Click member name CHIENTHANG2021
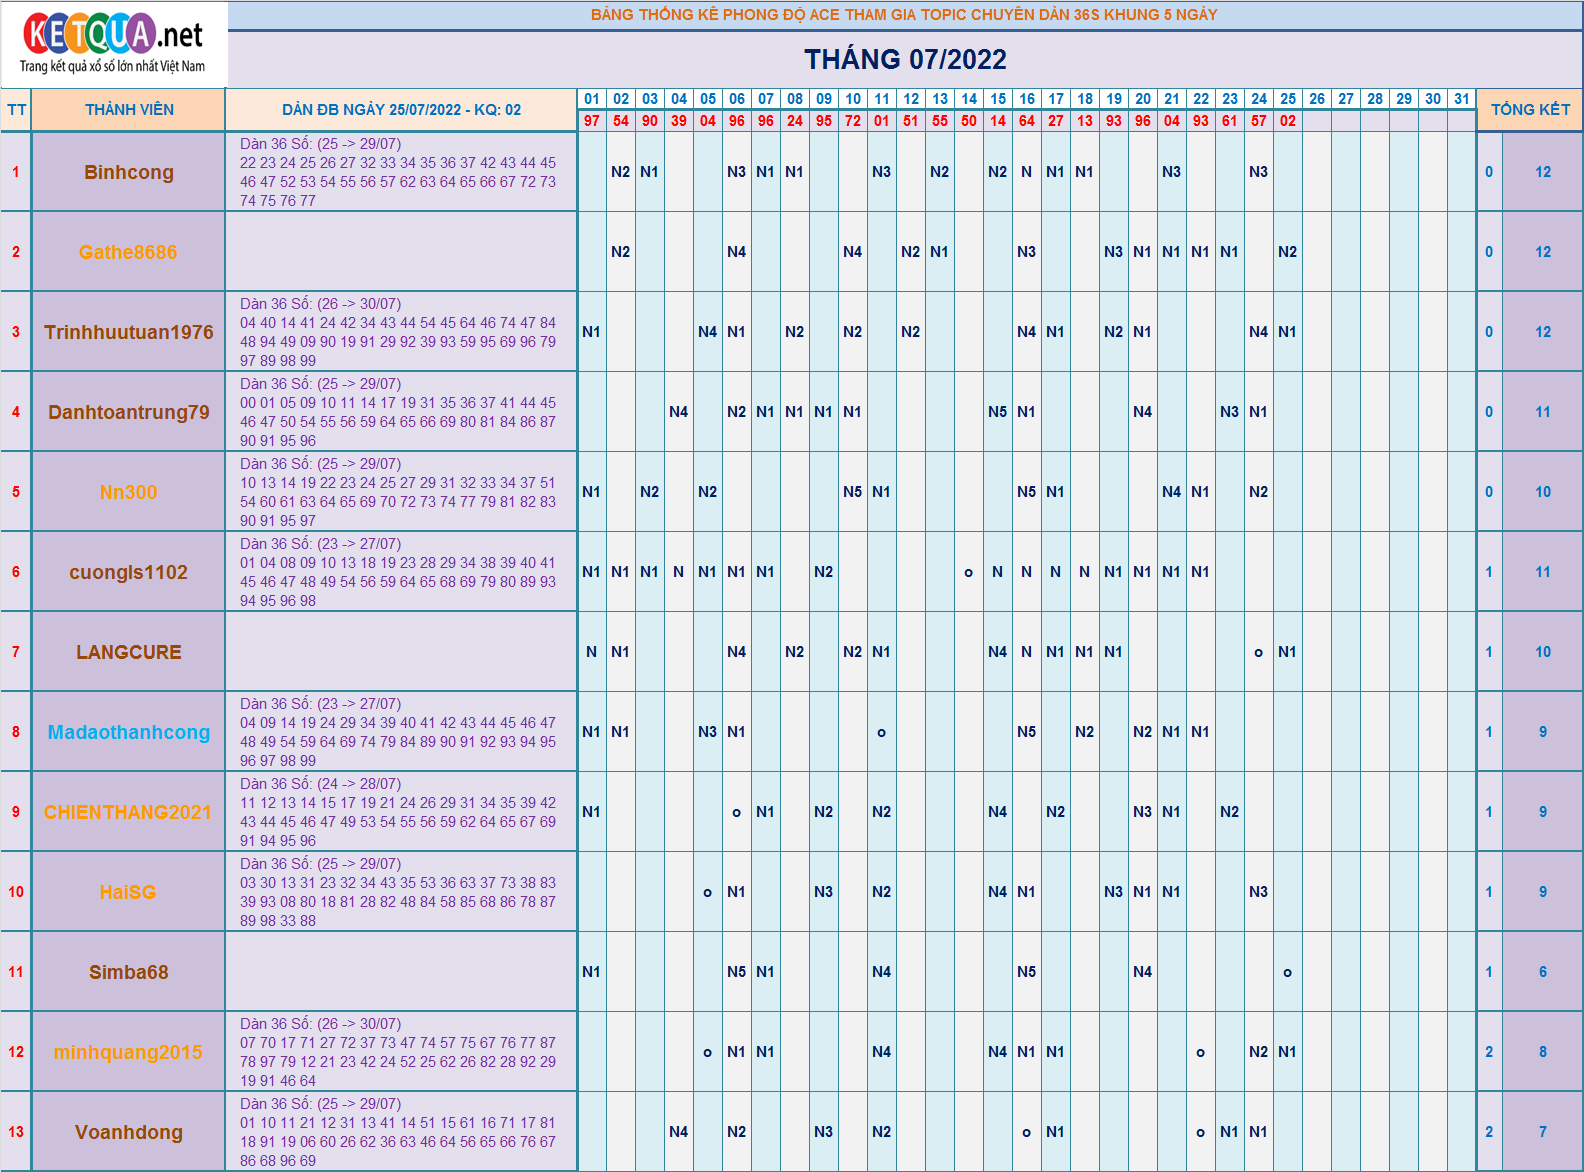Image resolution: width=1584 pixels, height=1172 pixels. pyautogui.click(x=129, y=812)
